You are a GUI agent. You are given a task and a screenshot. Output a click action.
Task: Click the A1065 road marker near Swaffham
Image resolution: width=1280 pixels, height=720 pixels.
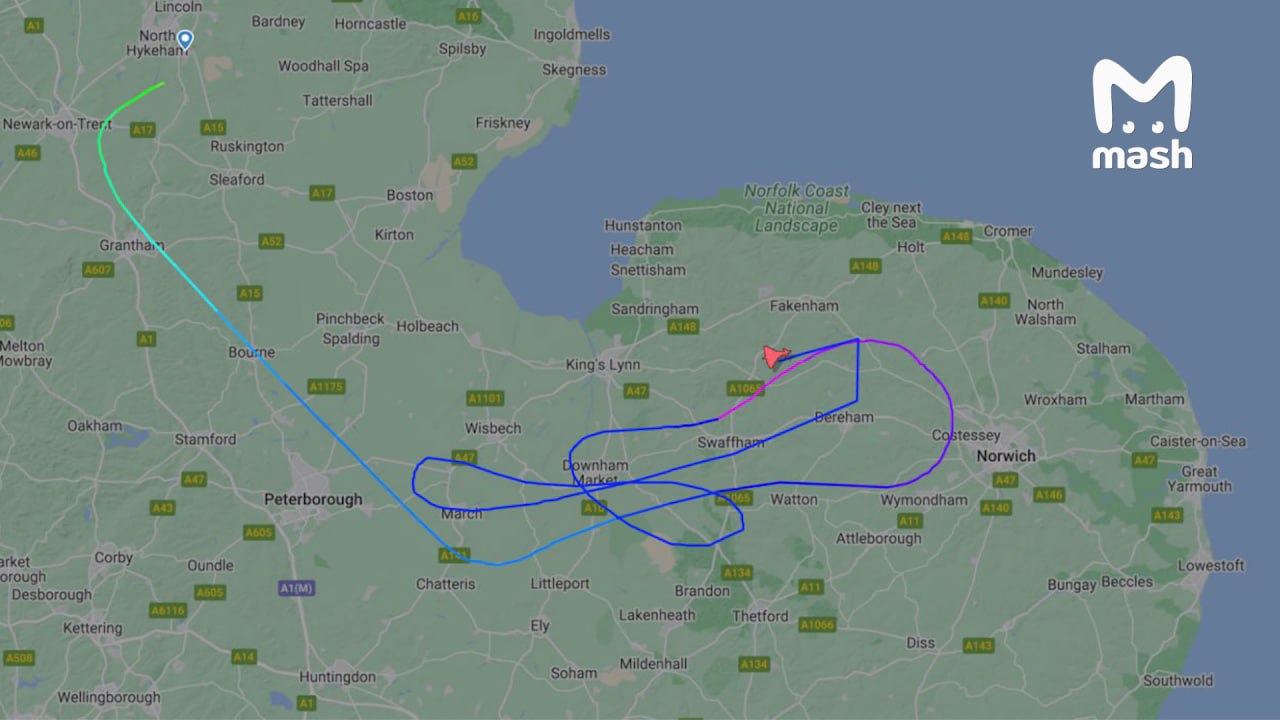745,388
